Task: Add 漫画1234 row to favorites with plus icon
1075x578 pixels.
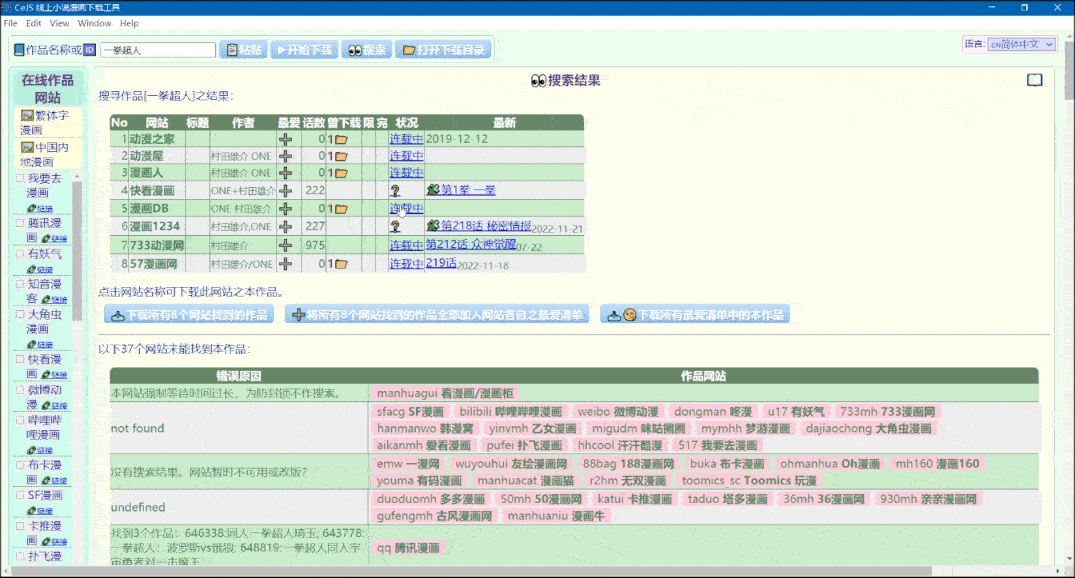Action: pyautogui.click(x=286, y=226)
